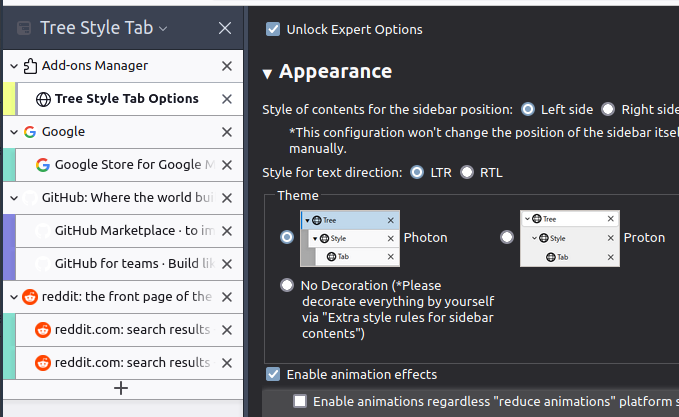Open a new tab with plus button

[121, 388]
